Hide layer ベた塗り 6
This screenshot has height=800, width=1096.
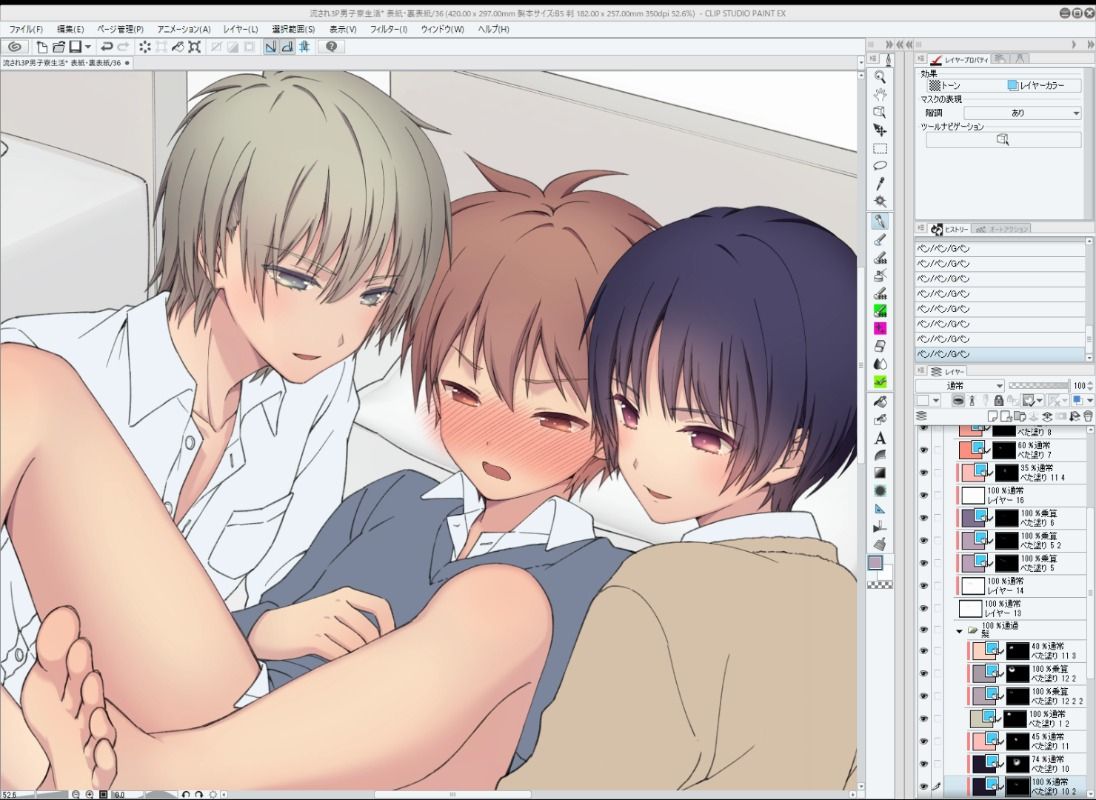tap(923, 518)
